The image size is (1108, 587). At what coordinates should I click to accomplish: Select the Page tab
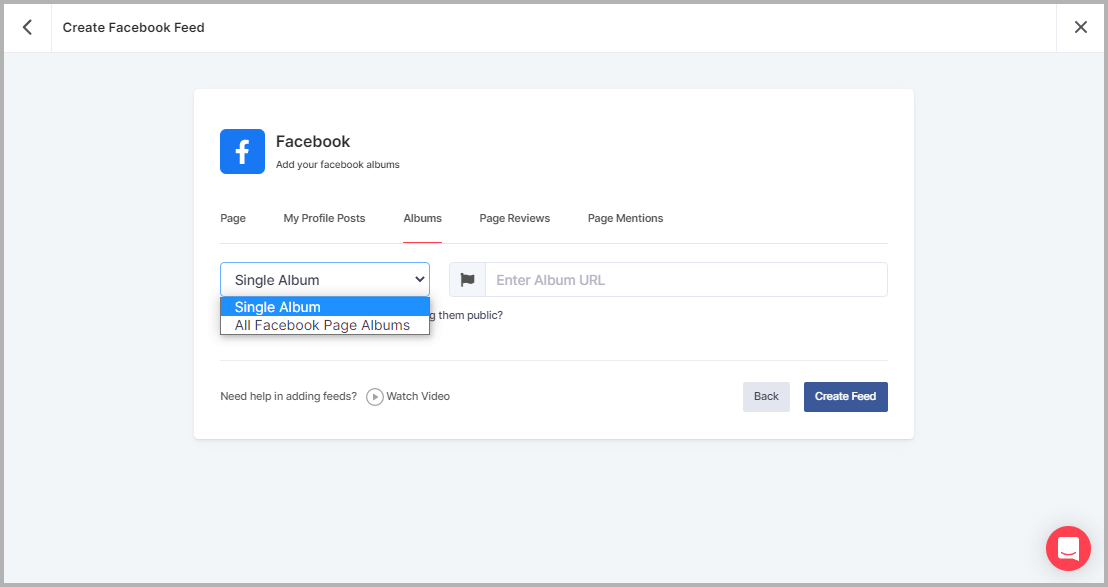coord(232,218)
